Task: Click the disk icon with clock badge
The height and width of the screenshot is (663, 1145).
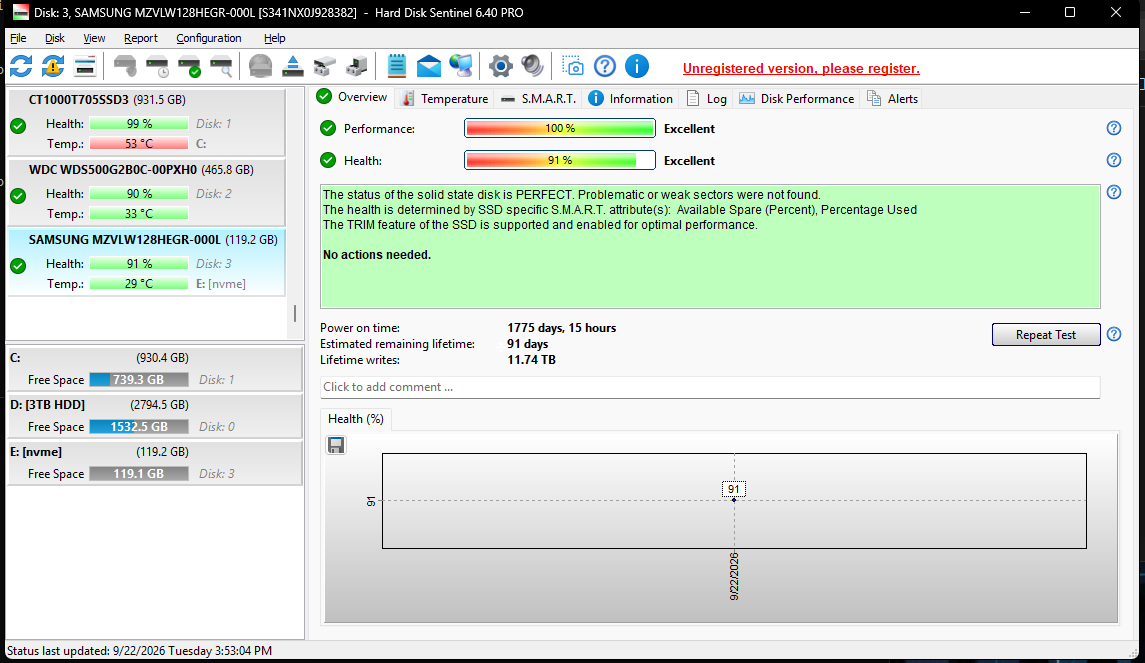Action: (158, 66)
